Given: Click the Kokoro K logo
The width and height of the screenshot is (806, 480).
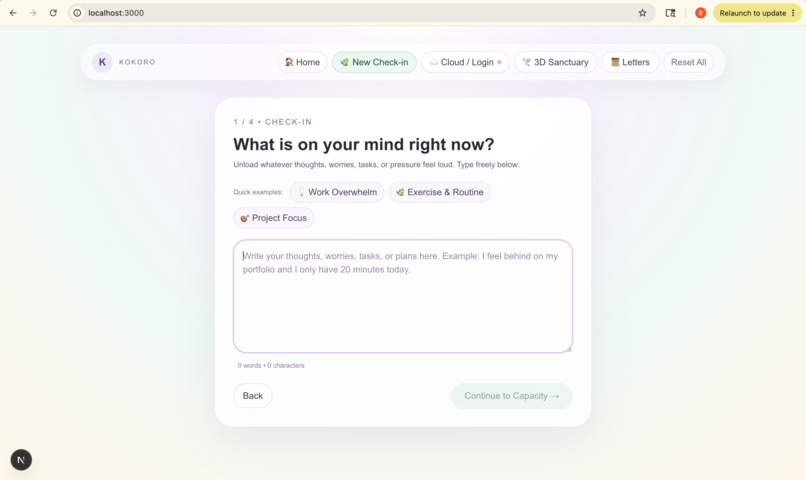Looking at the screenshot, I should pyautogui.click(x=102, y=62).
